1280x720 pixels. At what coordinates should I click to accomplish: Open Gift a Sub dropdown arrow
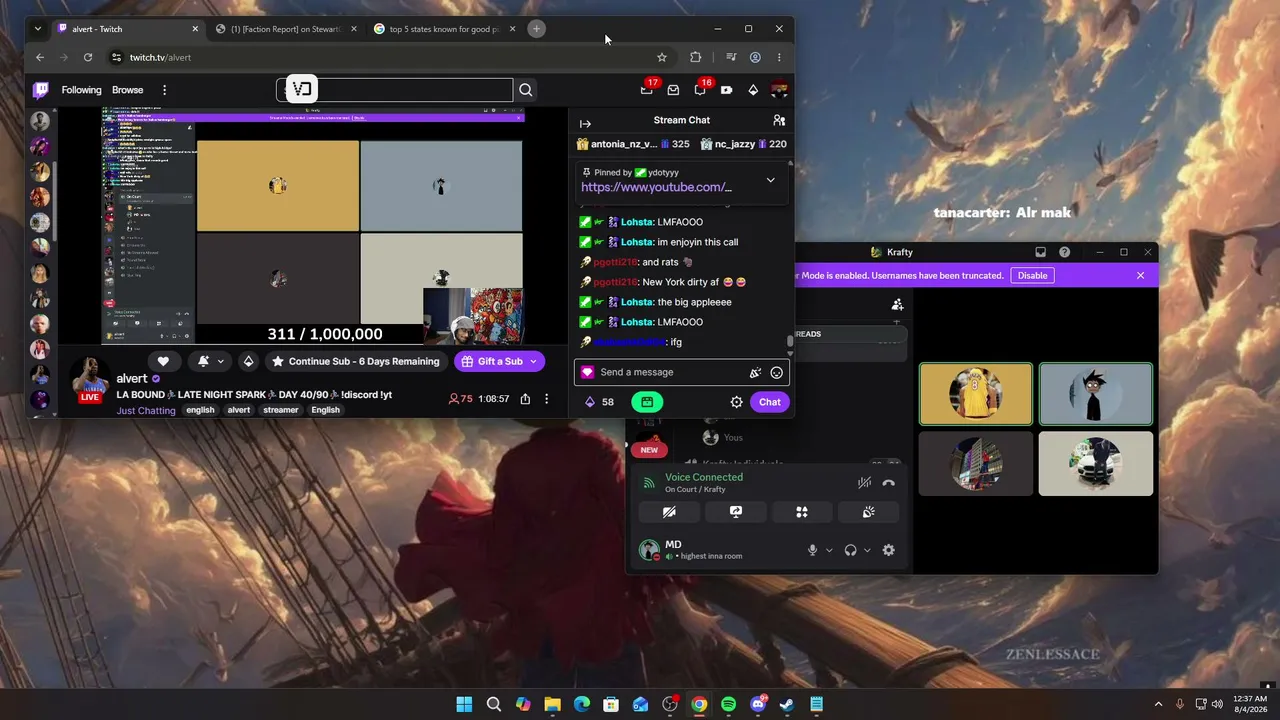(533, 361)
